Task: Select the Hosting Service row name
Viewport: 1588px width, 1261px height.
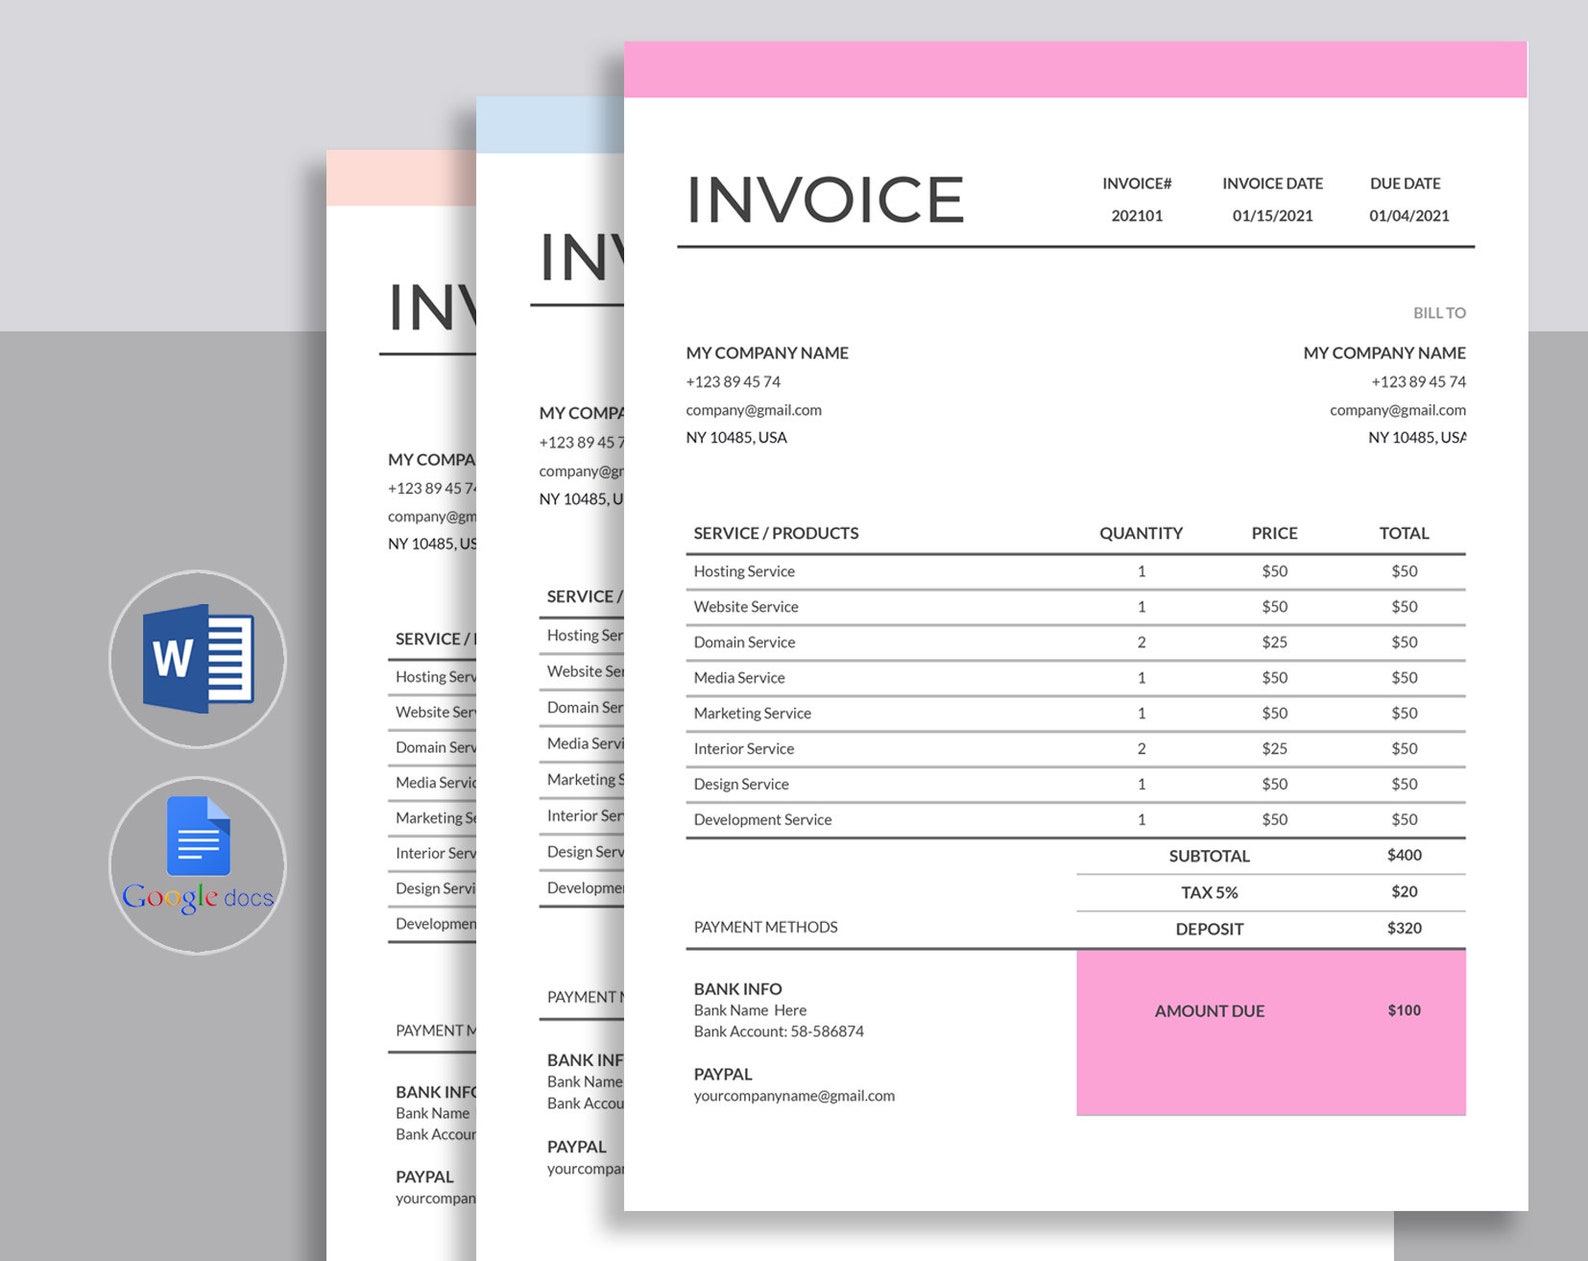Action: (x=744, y=571)
